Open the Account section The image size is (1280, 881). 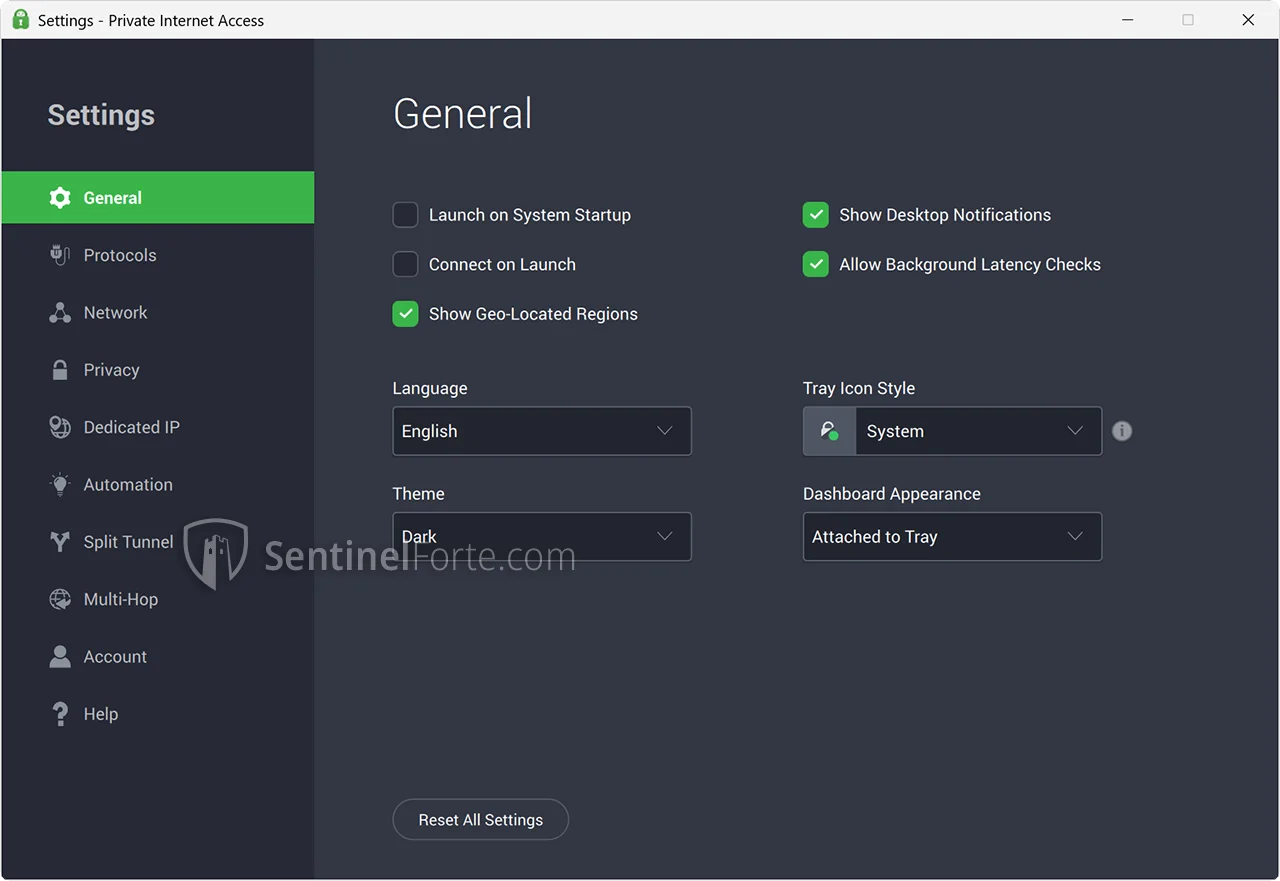[x=158, y=656]
